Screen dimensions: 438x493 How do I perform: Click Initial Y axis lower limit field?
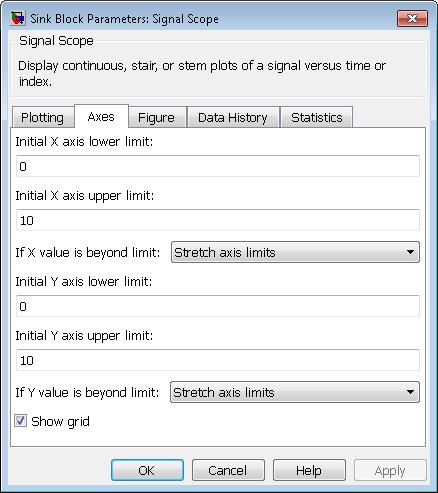pos(218,306)
